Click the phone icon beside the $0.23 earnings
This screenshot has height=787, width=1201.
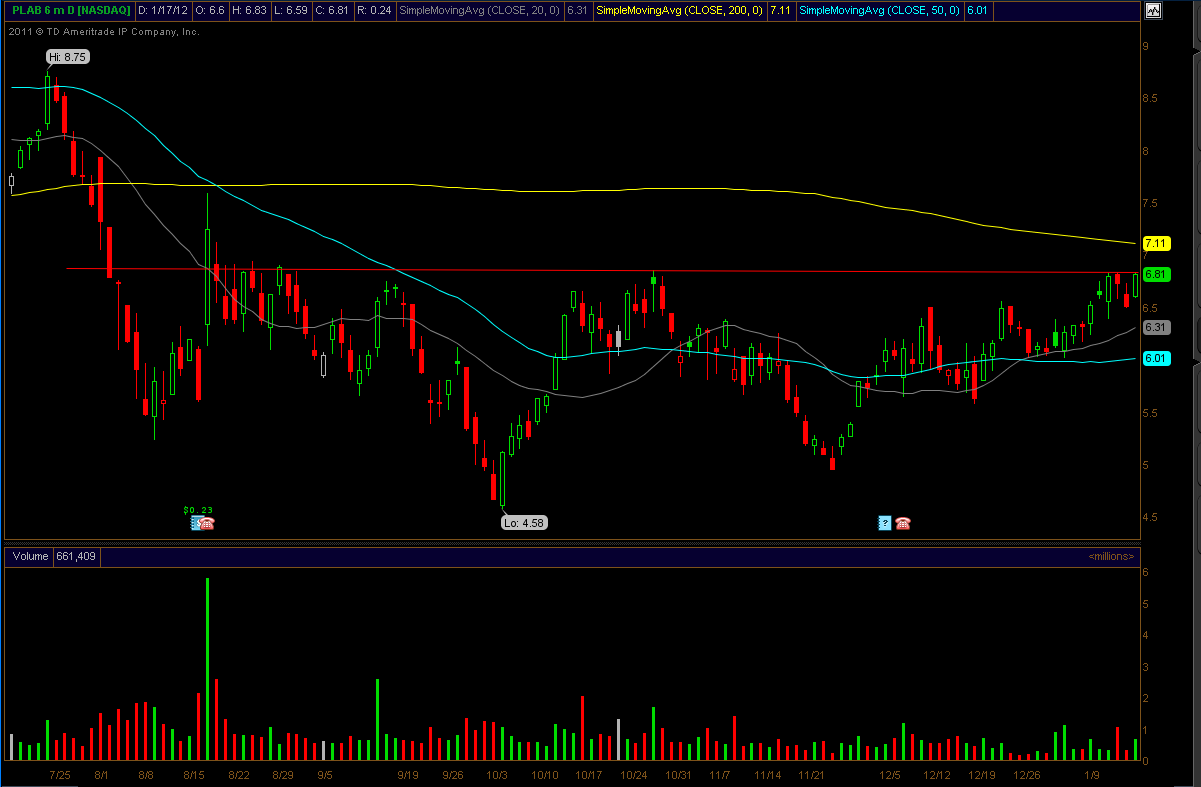click(x=207, y=522)
